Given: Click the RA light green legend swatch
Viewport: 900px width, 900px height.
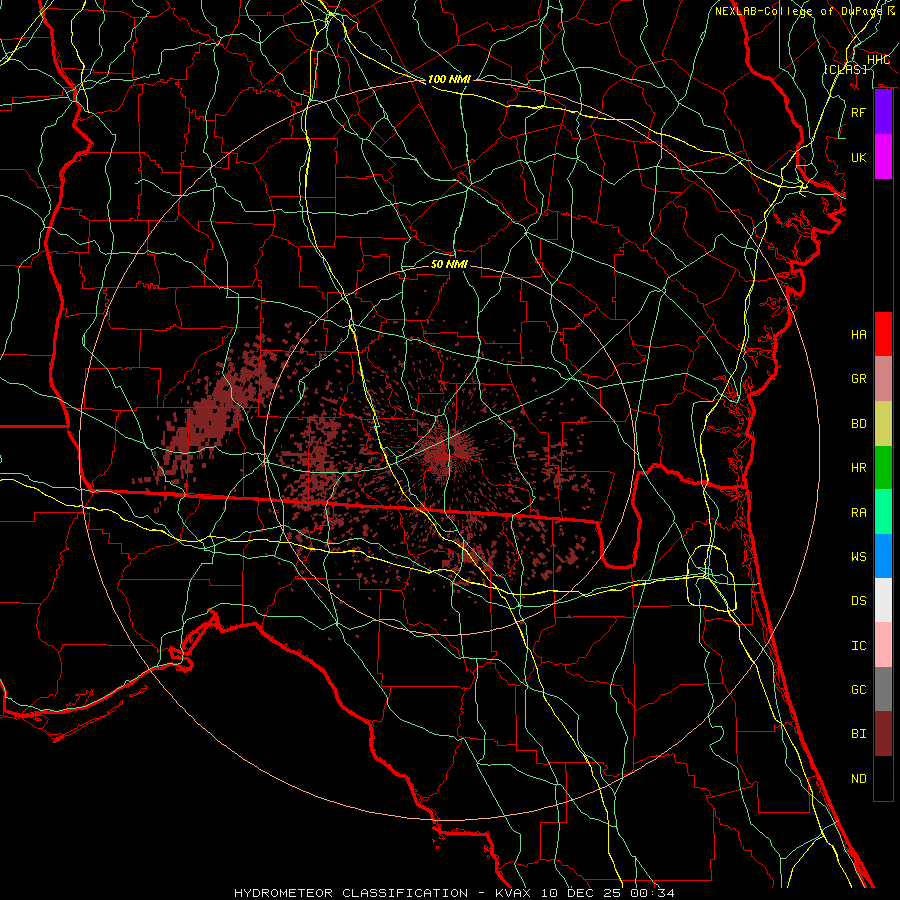Looking at the screenshot, I should [x=883, y=512].
